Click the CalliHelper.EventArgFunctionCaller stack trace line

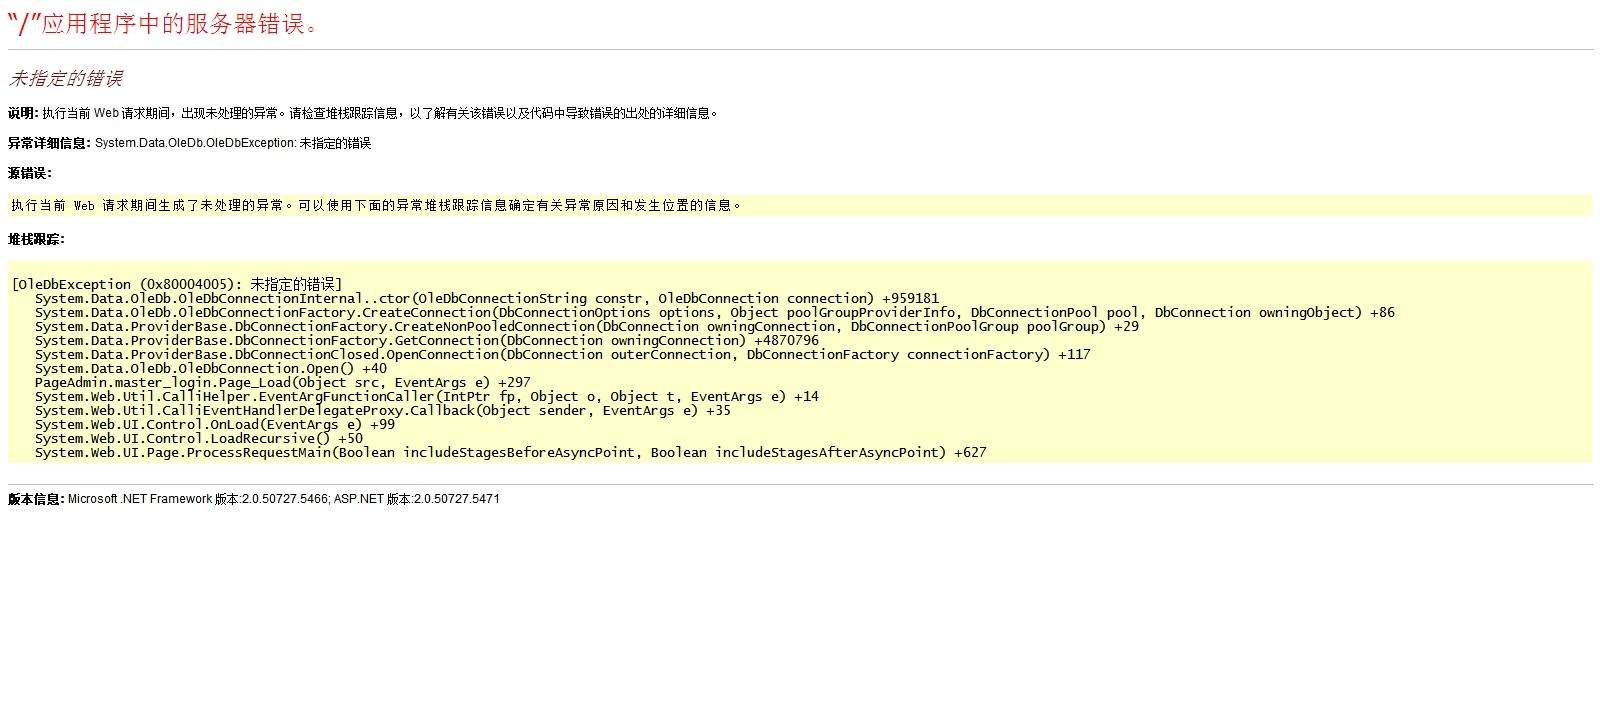click(x=426, y=396)
